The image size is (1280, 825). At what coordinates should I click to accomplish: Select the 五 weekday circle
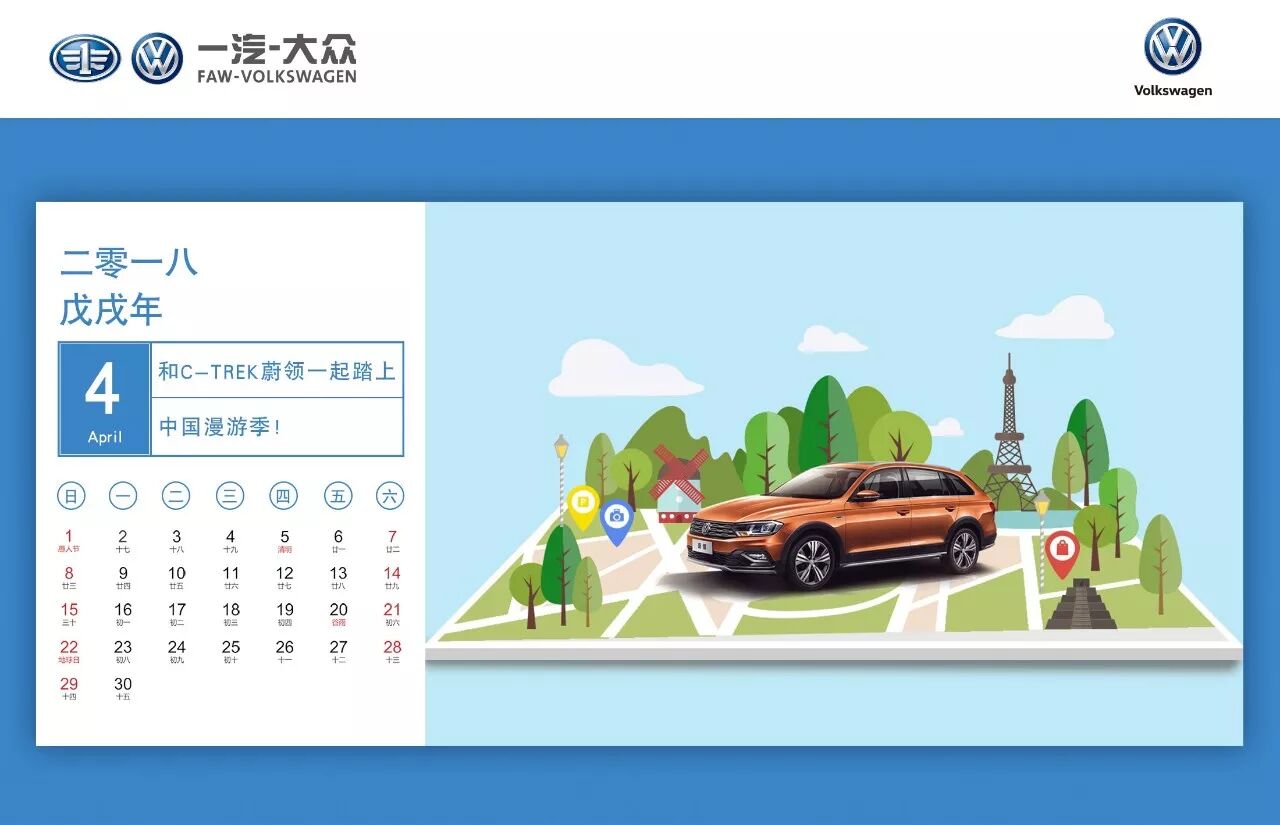click(338, 495)
